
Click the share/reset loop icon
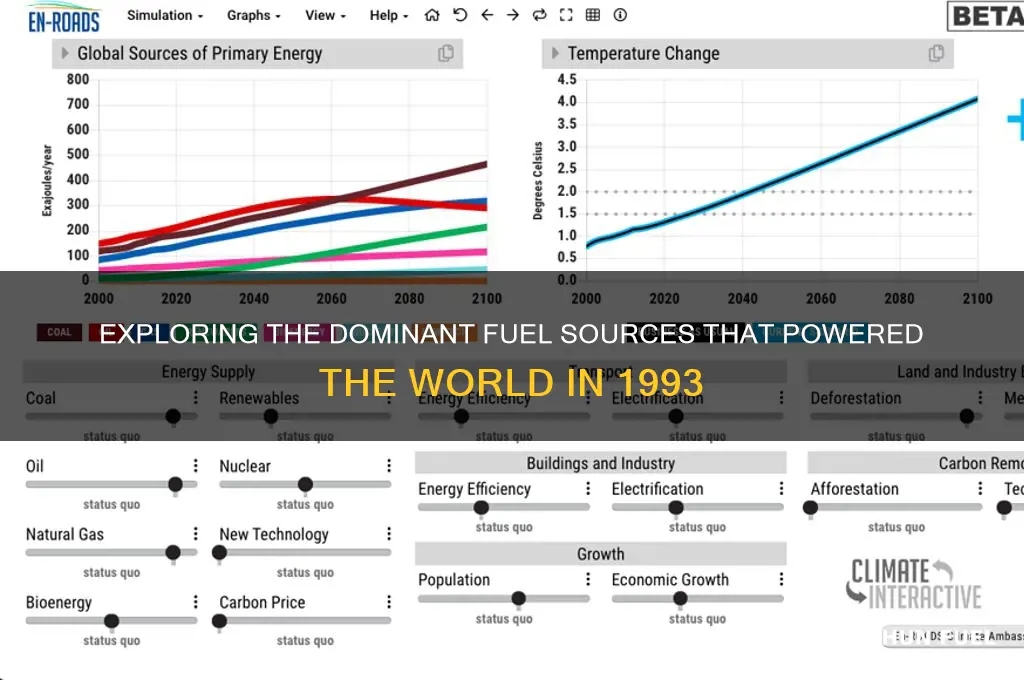point(539,15)
